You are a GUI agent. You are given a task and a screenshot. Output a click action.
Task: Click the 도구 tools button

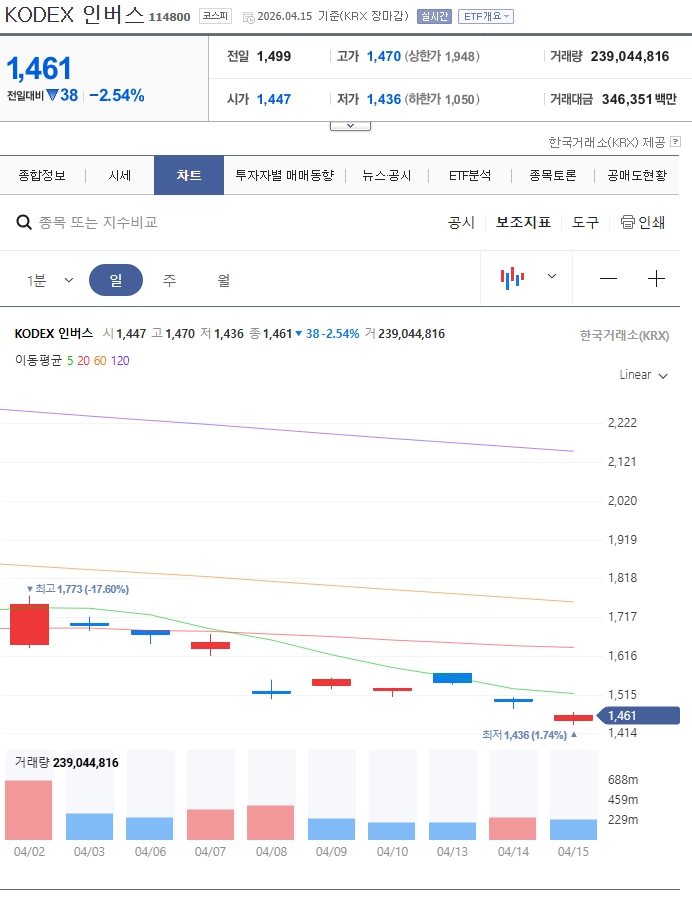click(585, 222)
